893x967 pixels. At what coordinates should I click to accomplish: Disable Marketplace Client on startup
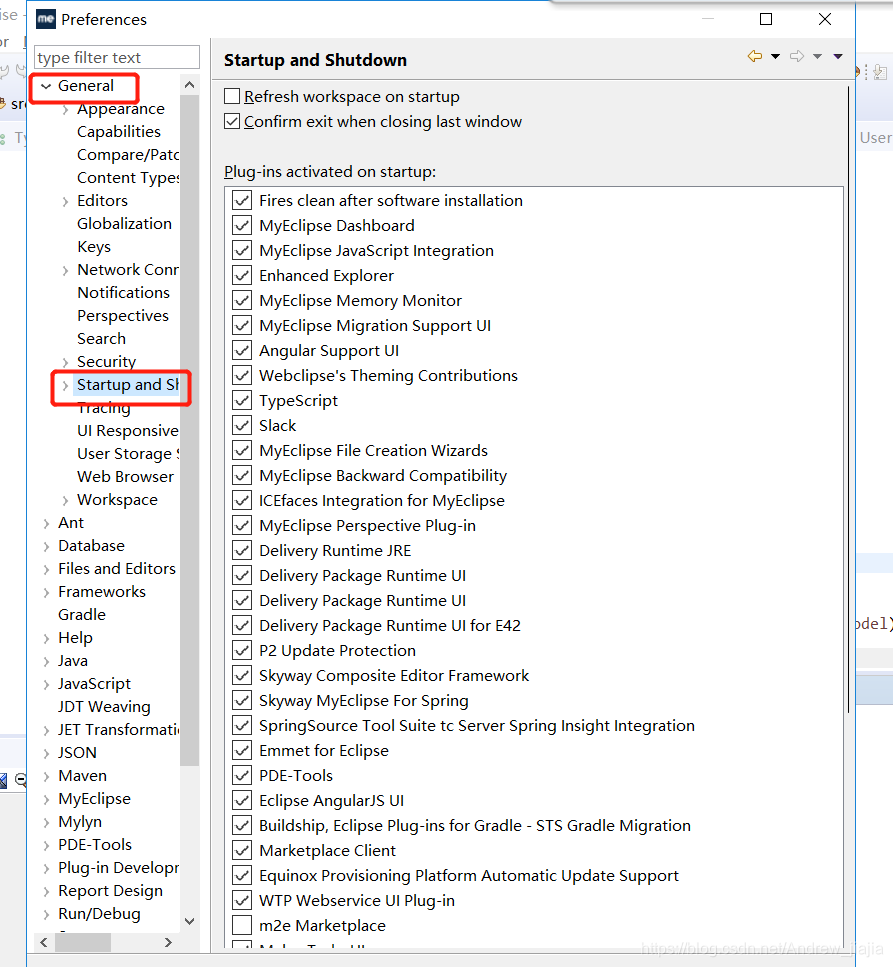[242, 850]
